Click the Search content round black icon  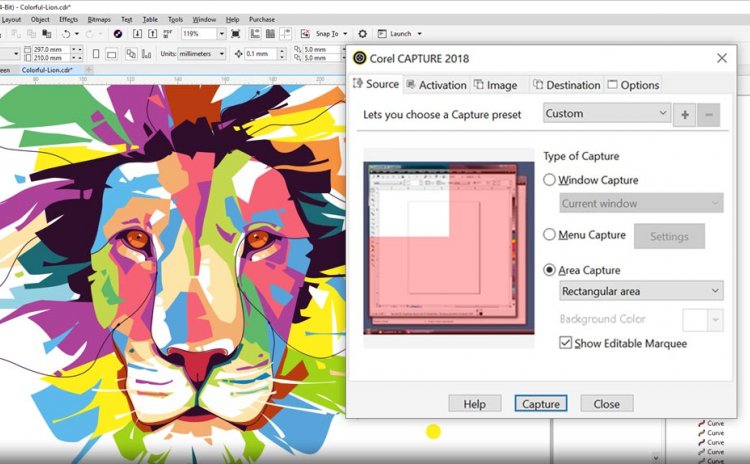click(x=118, y=33)
